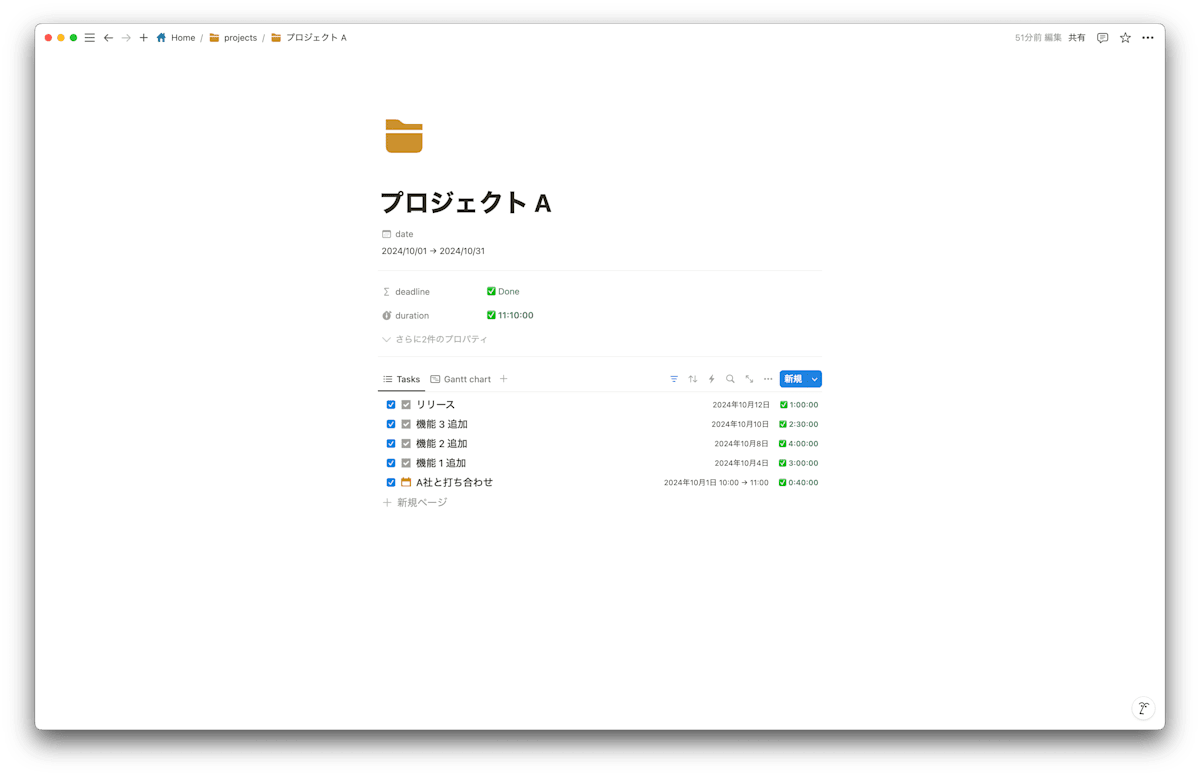Open the A社と打ち合わせ task page
The width and height of the screenshot is (1200, 776).
pos(454,482)
